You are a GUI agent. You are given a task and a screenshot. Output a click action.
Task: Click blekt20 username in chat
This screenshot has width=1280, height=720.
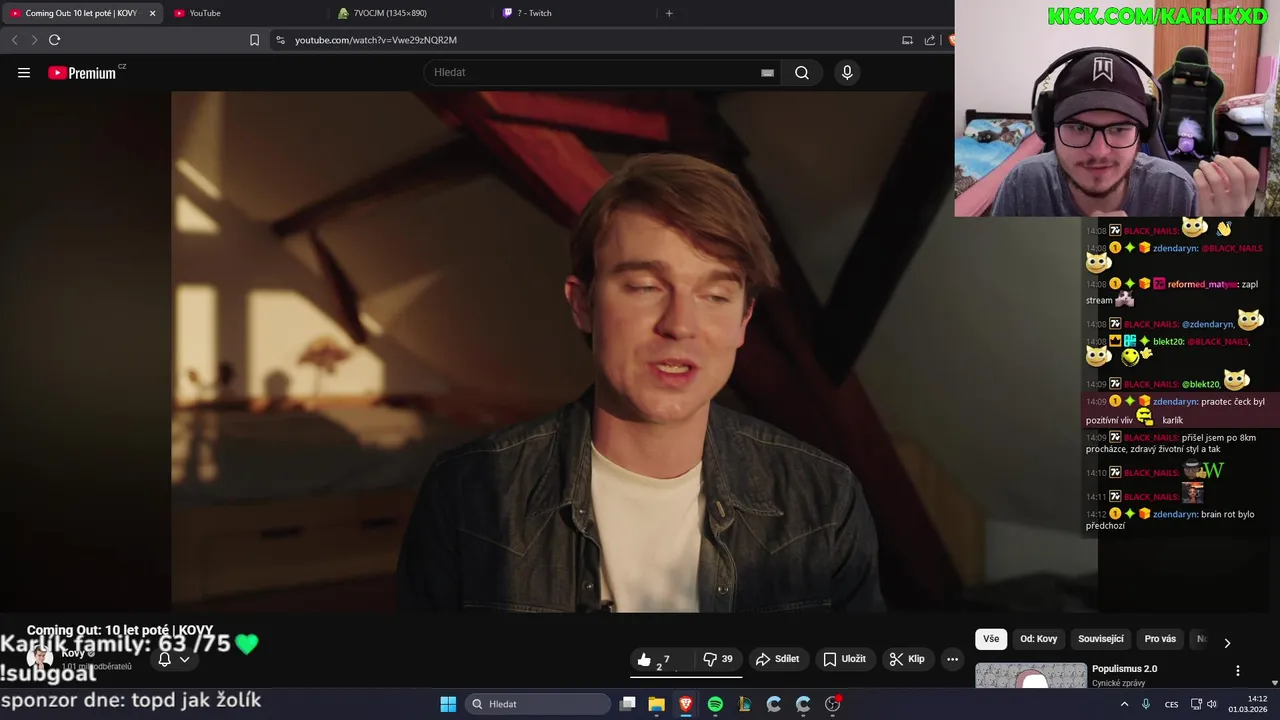click(x=1168, y=341)
